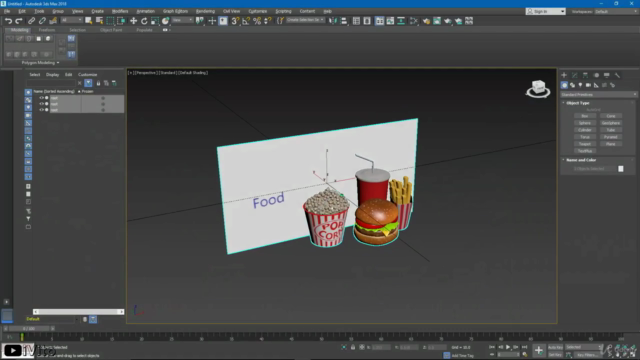640x360 pixels.
Task: Click the time slider handle
Action: coord(29,329)
